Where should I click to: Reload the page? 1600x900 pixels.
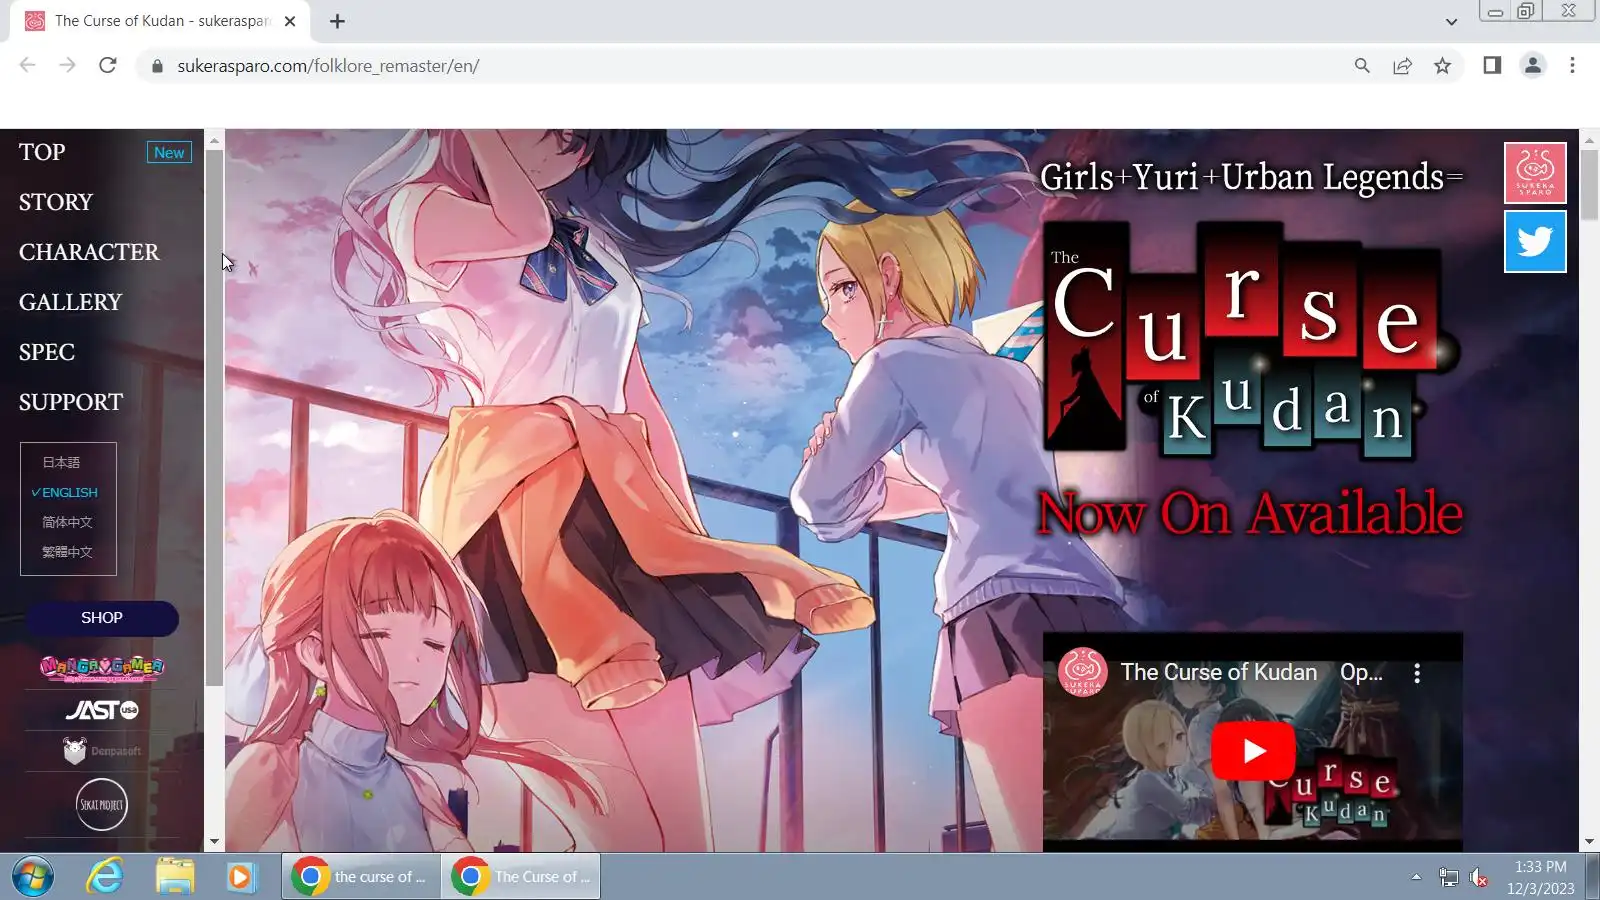(x=108, y=65)
